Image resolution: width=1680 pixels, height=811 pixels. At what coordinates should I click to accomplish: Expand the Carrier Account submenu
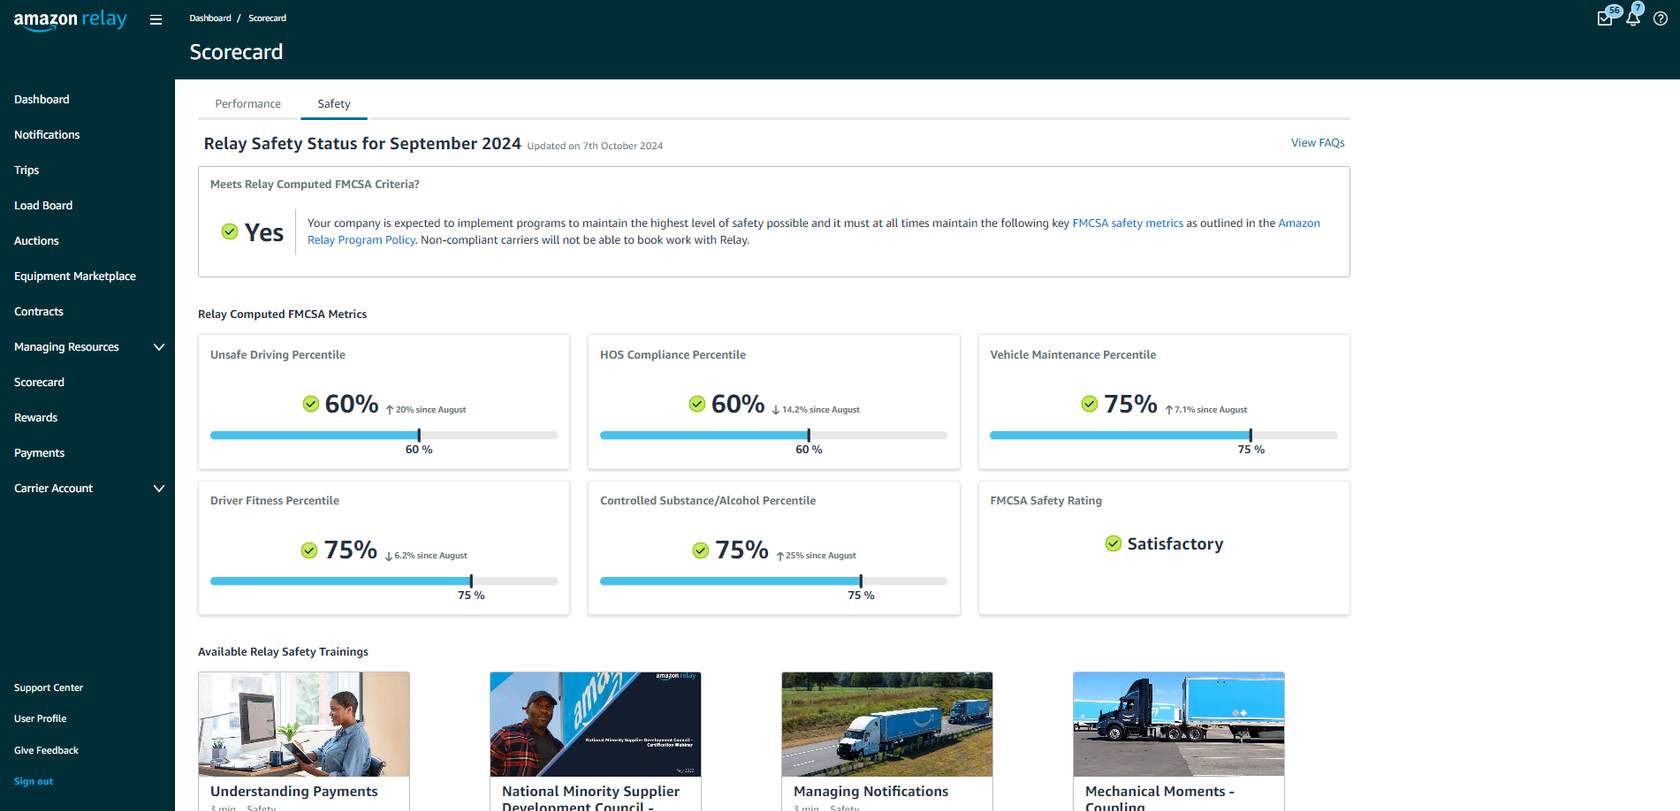[x=158, y=489]
